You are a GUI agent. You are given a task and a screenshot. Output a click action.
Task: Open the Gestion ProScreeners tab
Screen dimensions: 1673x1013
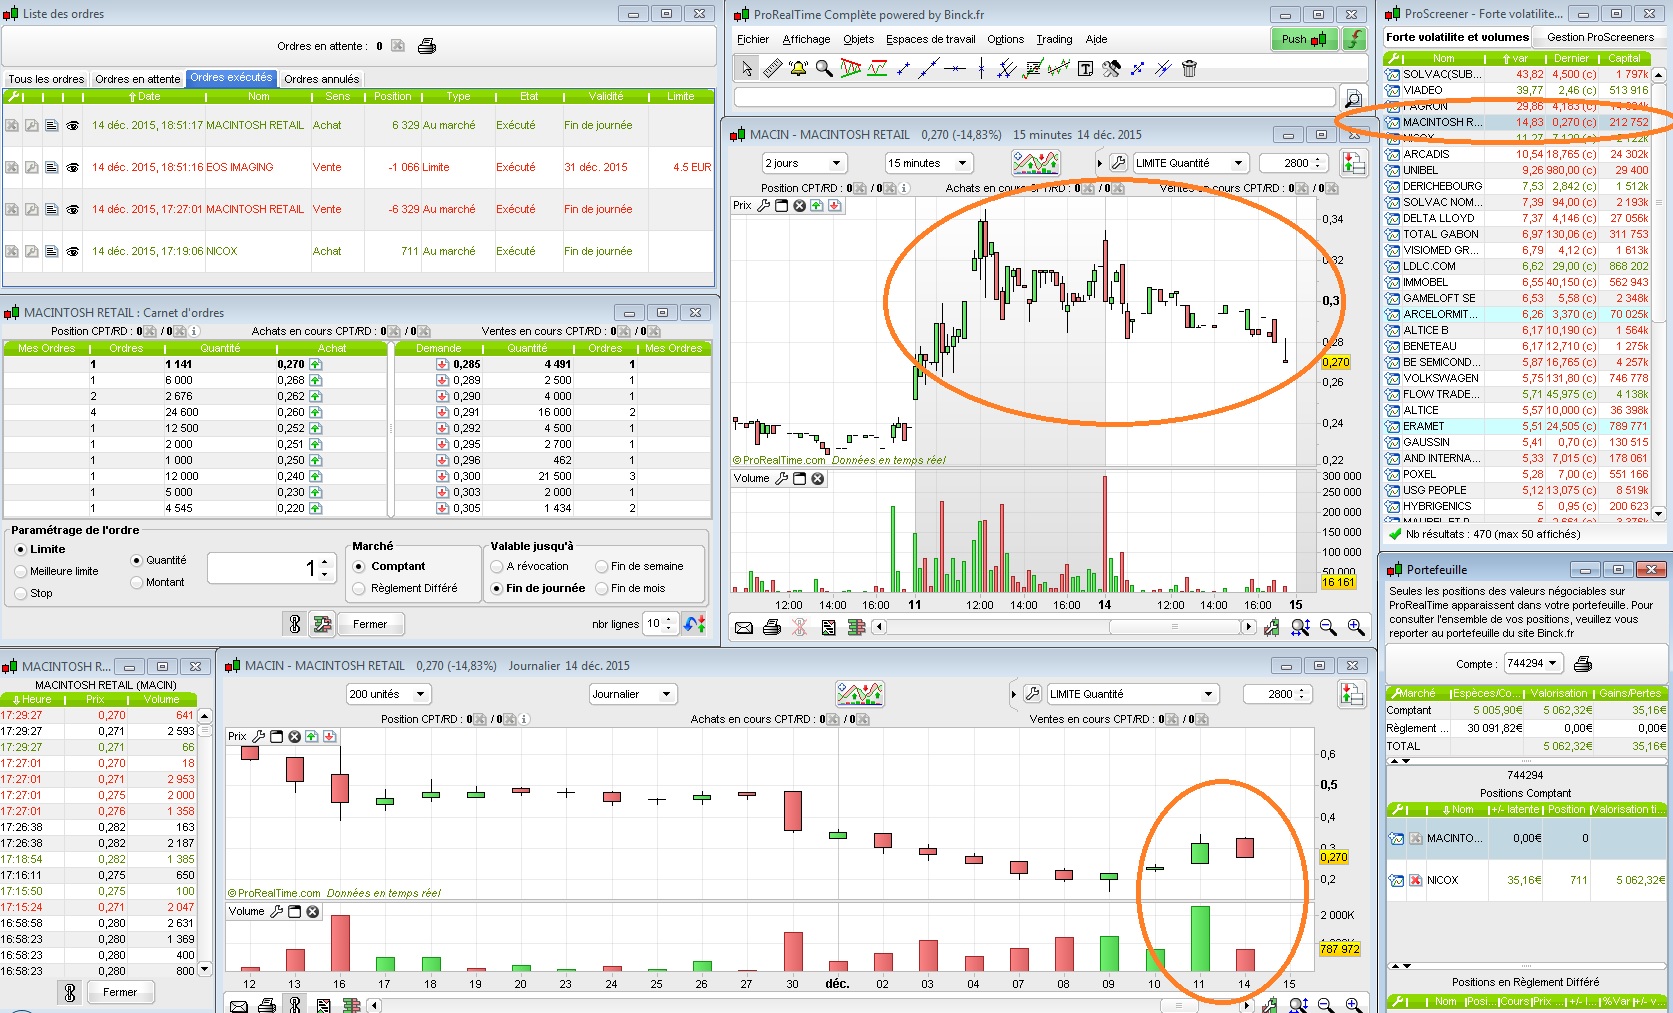1600,37
